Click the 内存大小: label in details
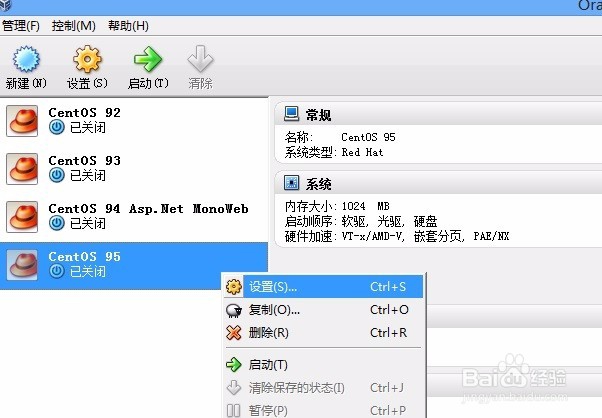This screenshot has width=602, height=418. 311,207
